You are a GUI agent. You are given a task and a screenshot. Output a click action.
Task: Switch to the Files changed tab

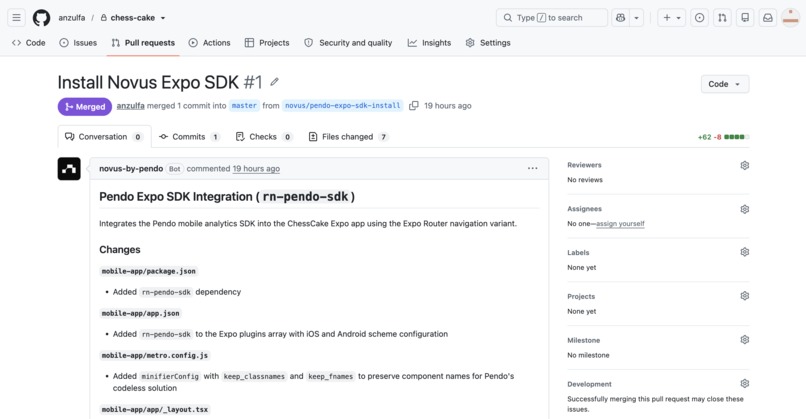point(348,137)
